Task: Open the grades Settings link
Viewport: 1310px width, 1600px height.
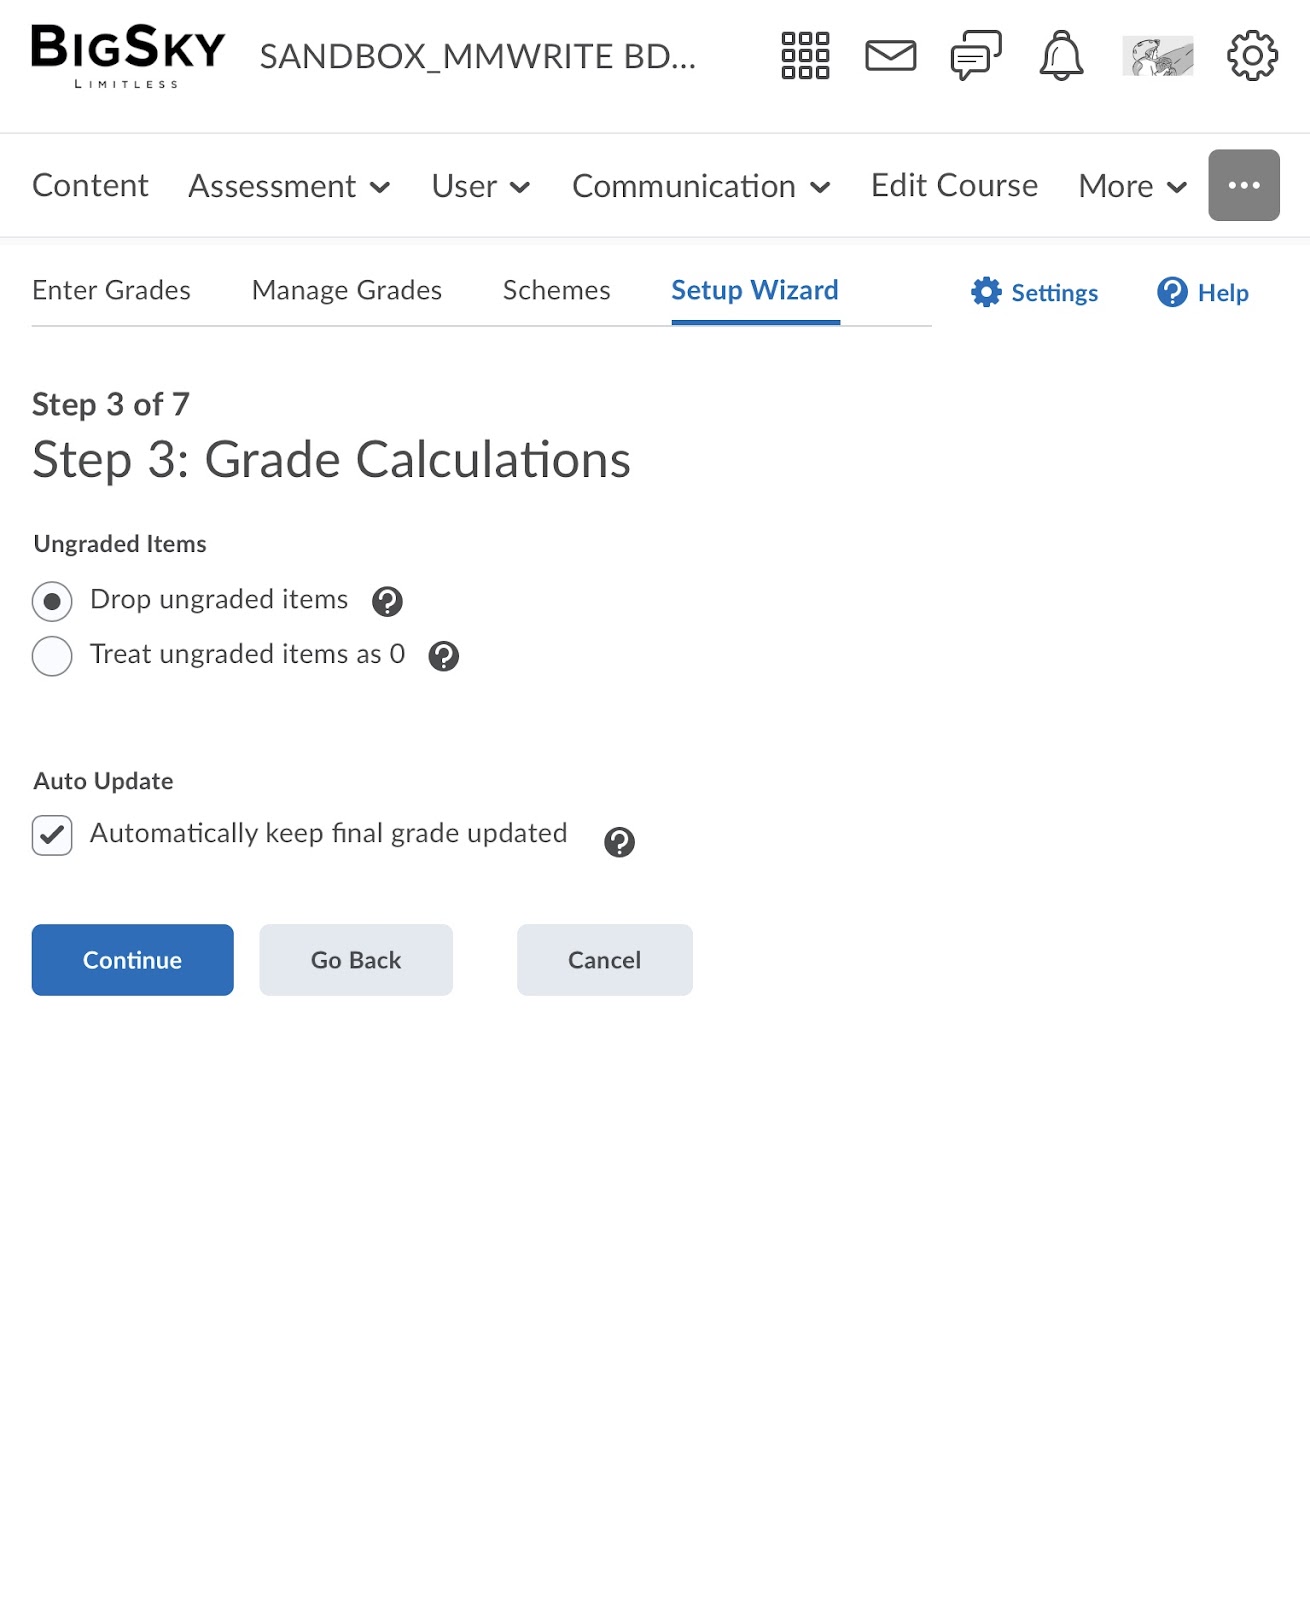Action: pos(1035,292)
